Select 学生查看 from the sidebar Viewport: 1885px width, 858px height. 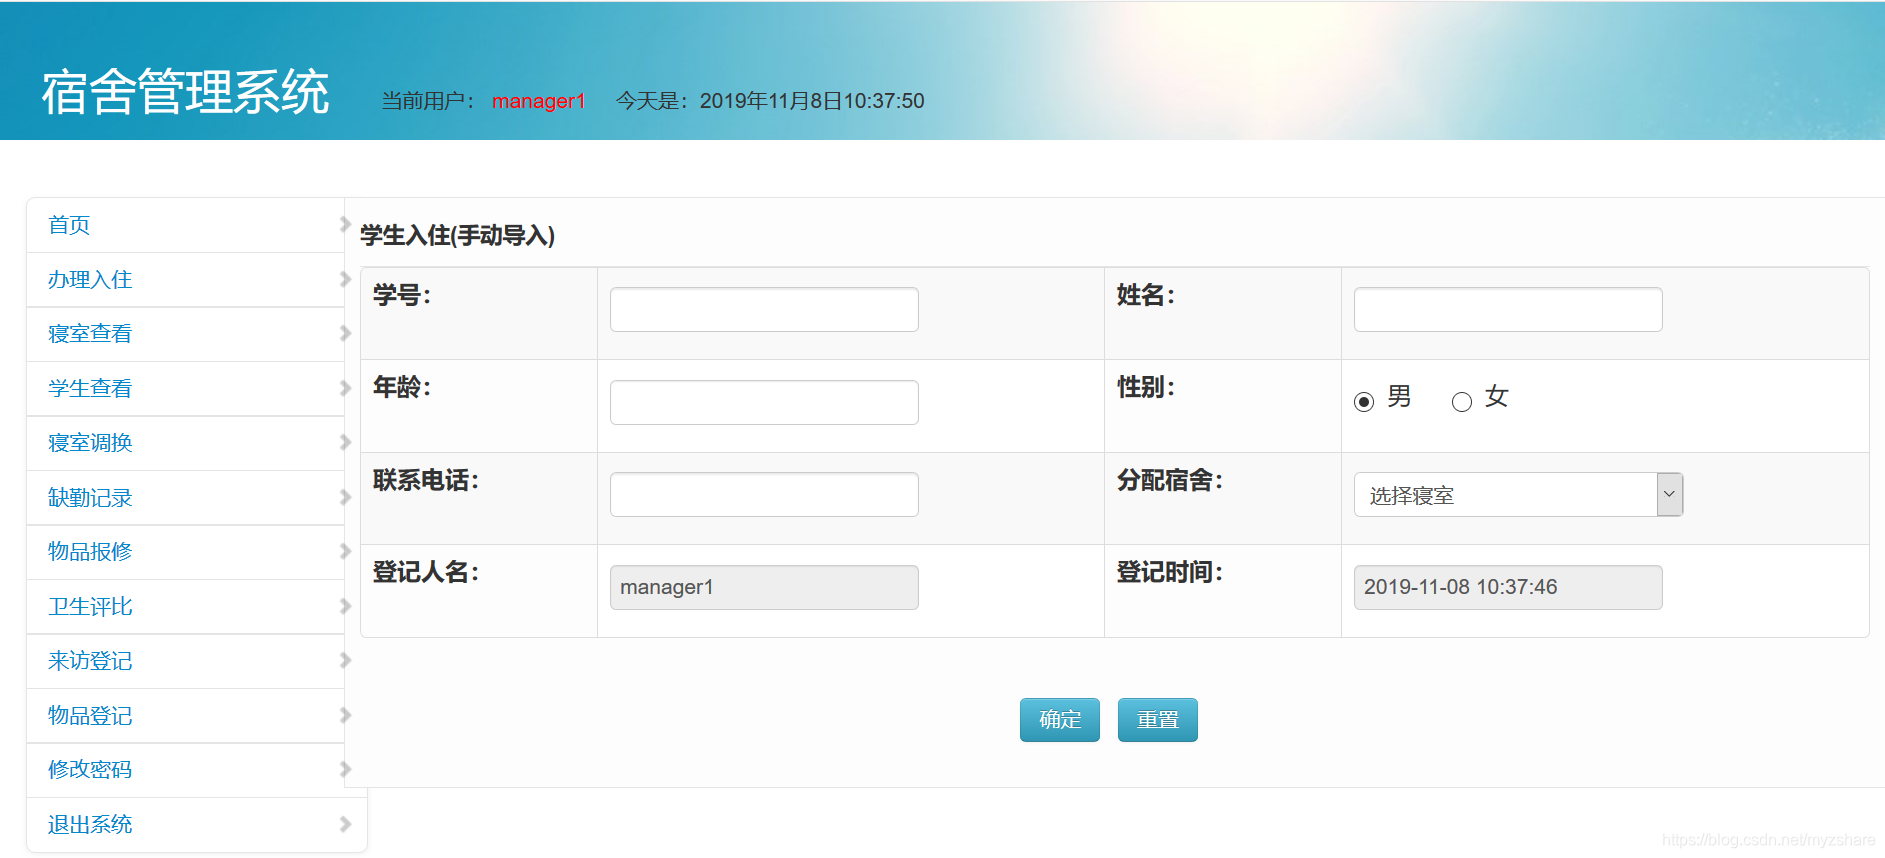pyautogui.click(x=90, y=389)
